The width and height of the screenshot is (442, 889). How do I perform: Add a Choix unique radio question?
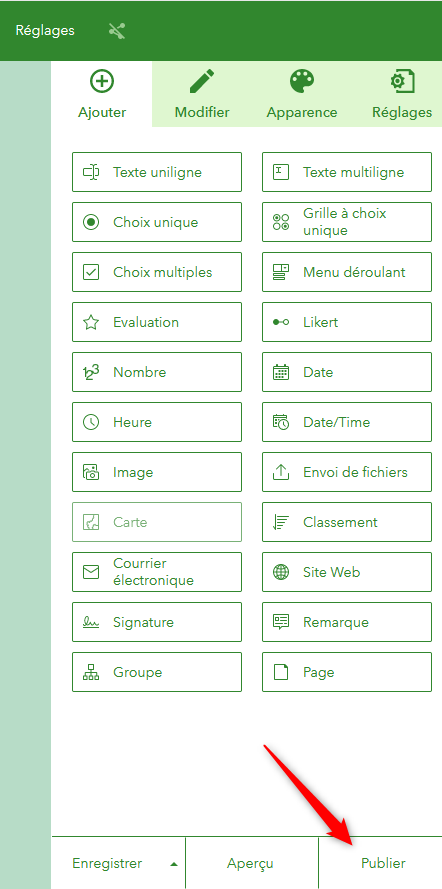[x=157, y=222]
